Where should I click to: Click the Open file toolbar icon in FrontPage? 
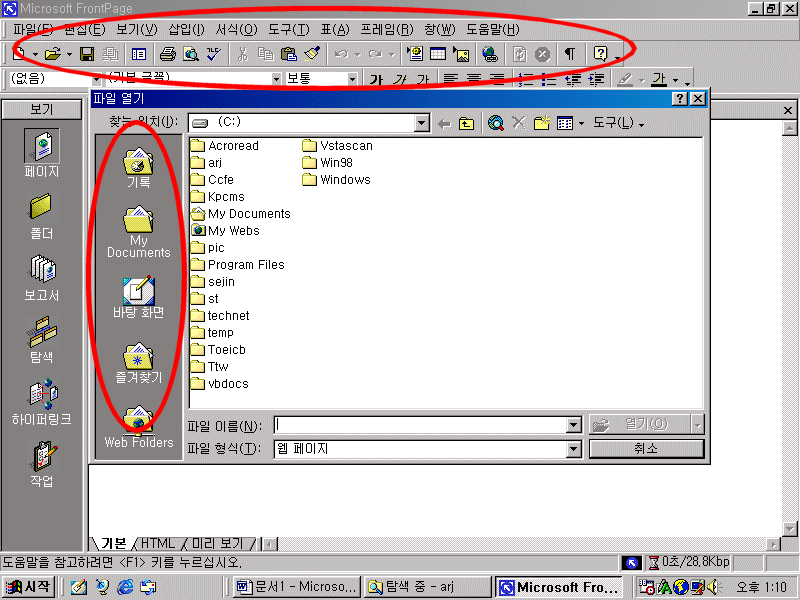52,54
